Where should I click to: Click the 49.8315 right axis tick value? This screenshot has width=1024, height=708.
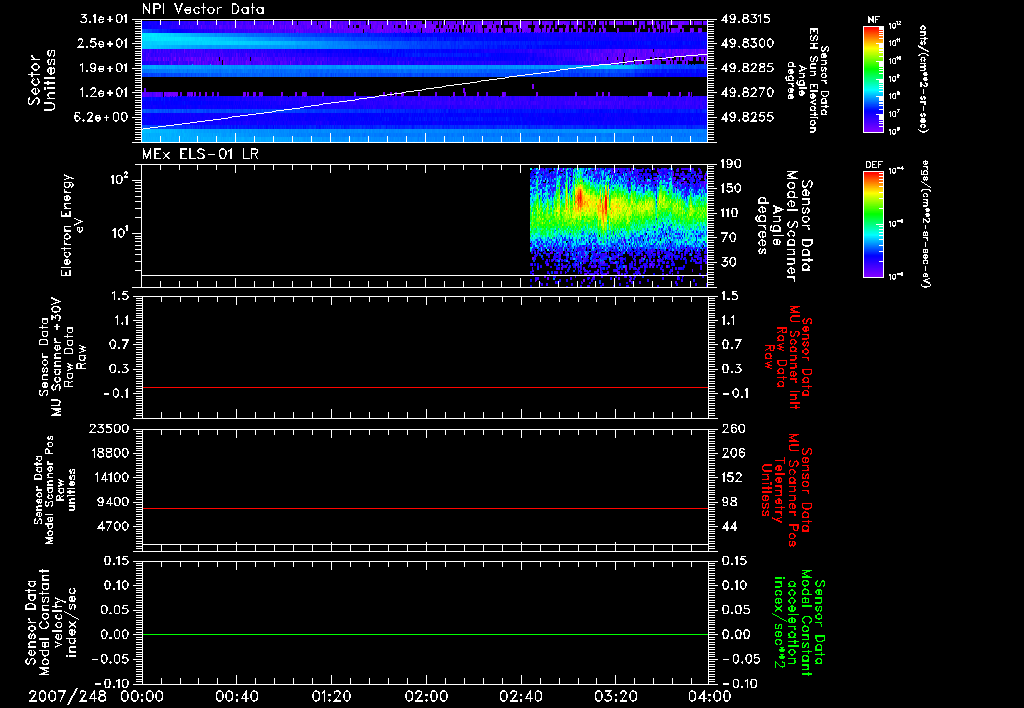coord(745,19)
